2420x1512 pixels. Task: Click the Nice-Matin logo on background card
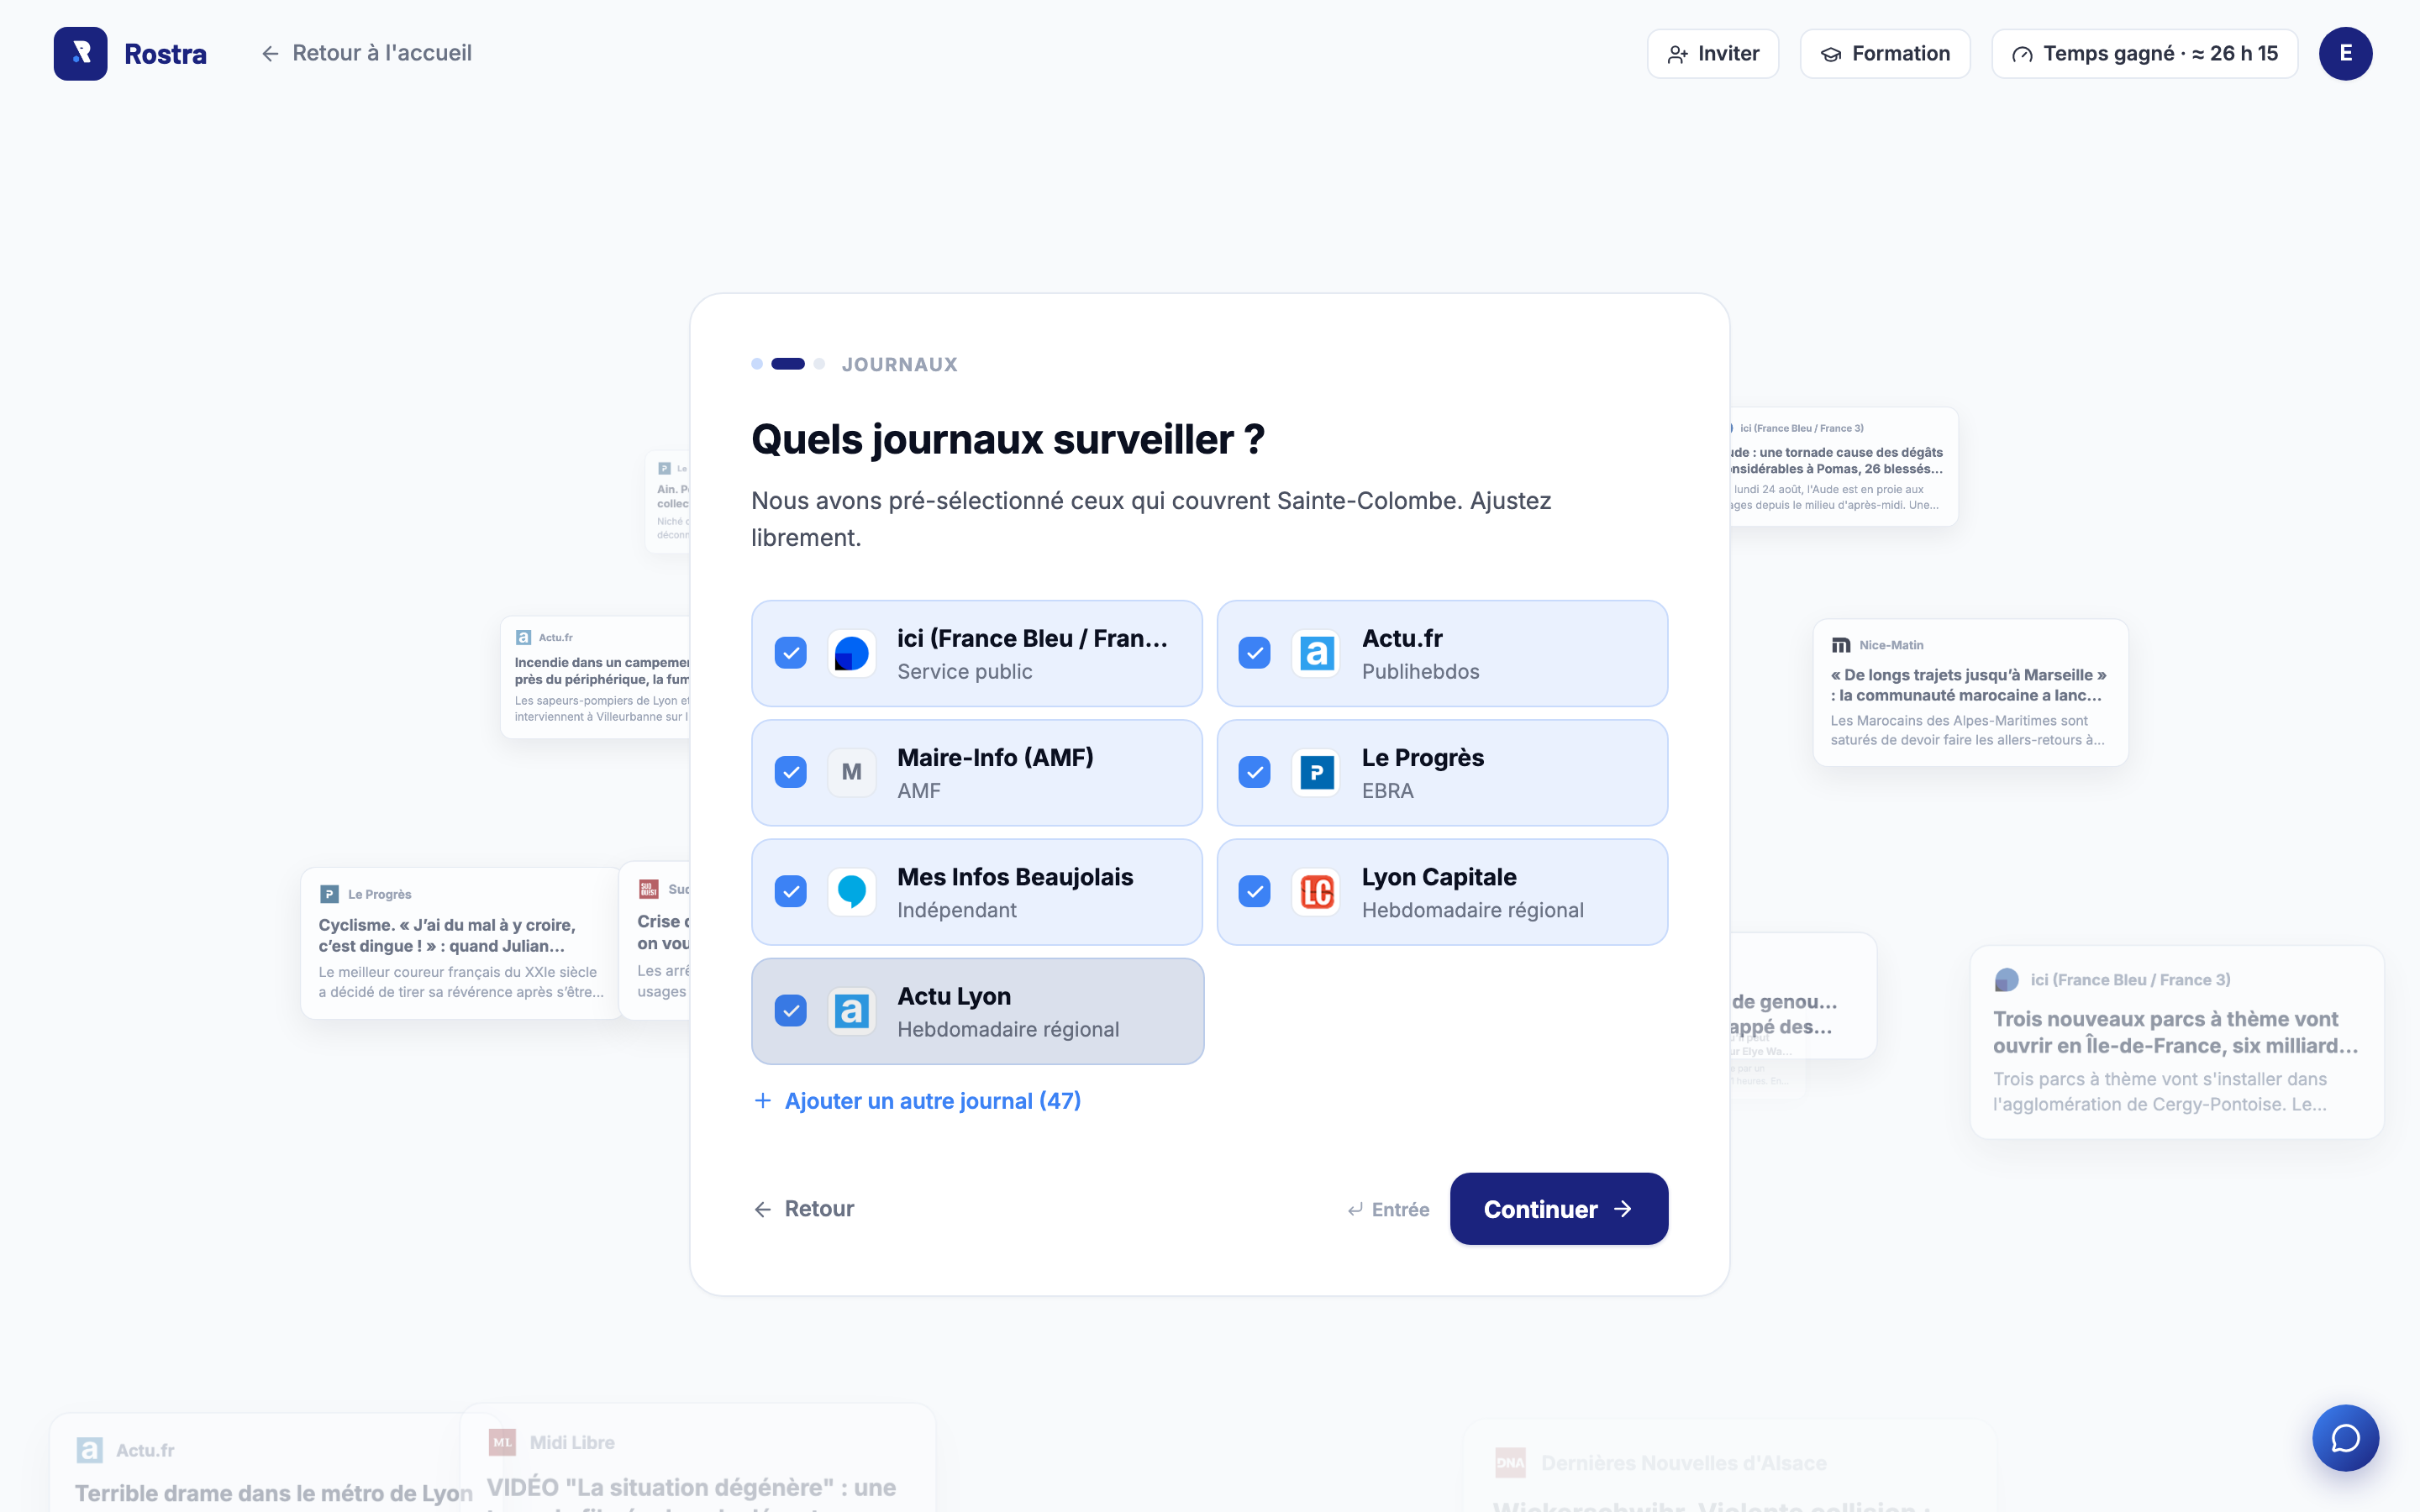coord(1841,646)
